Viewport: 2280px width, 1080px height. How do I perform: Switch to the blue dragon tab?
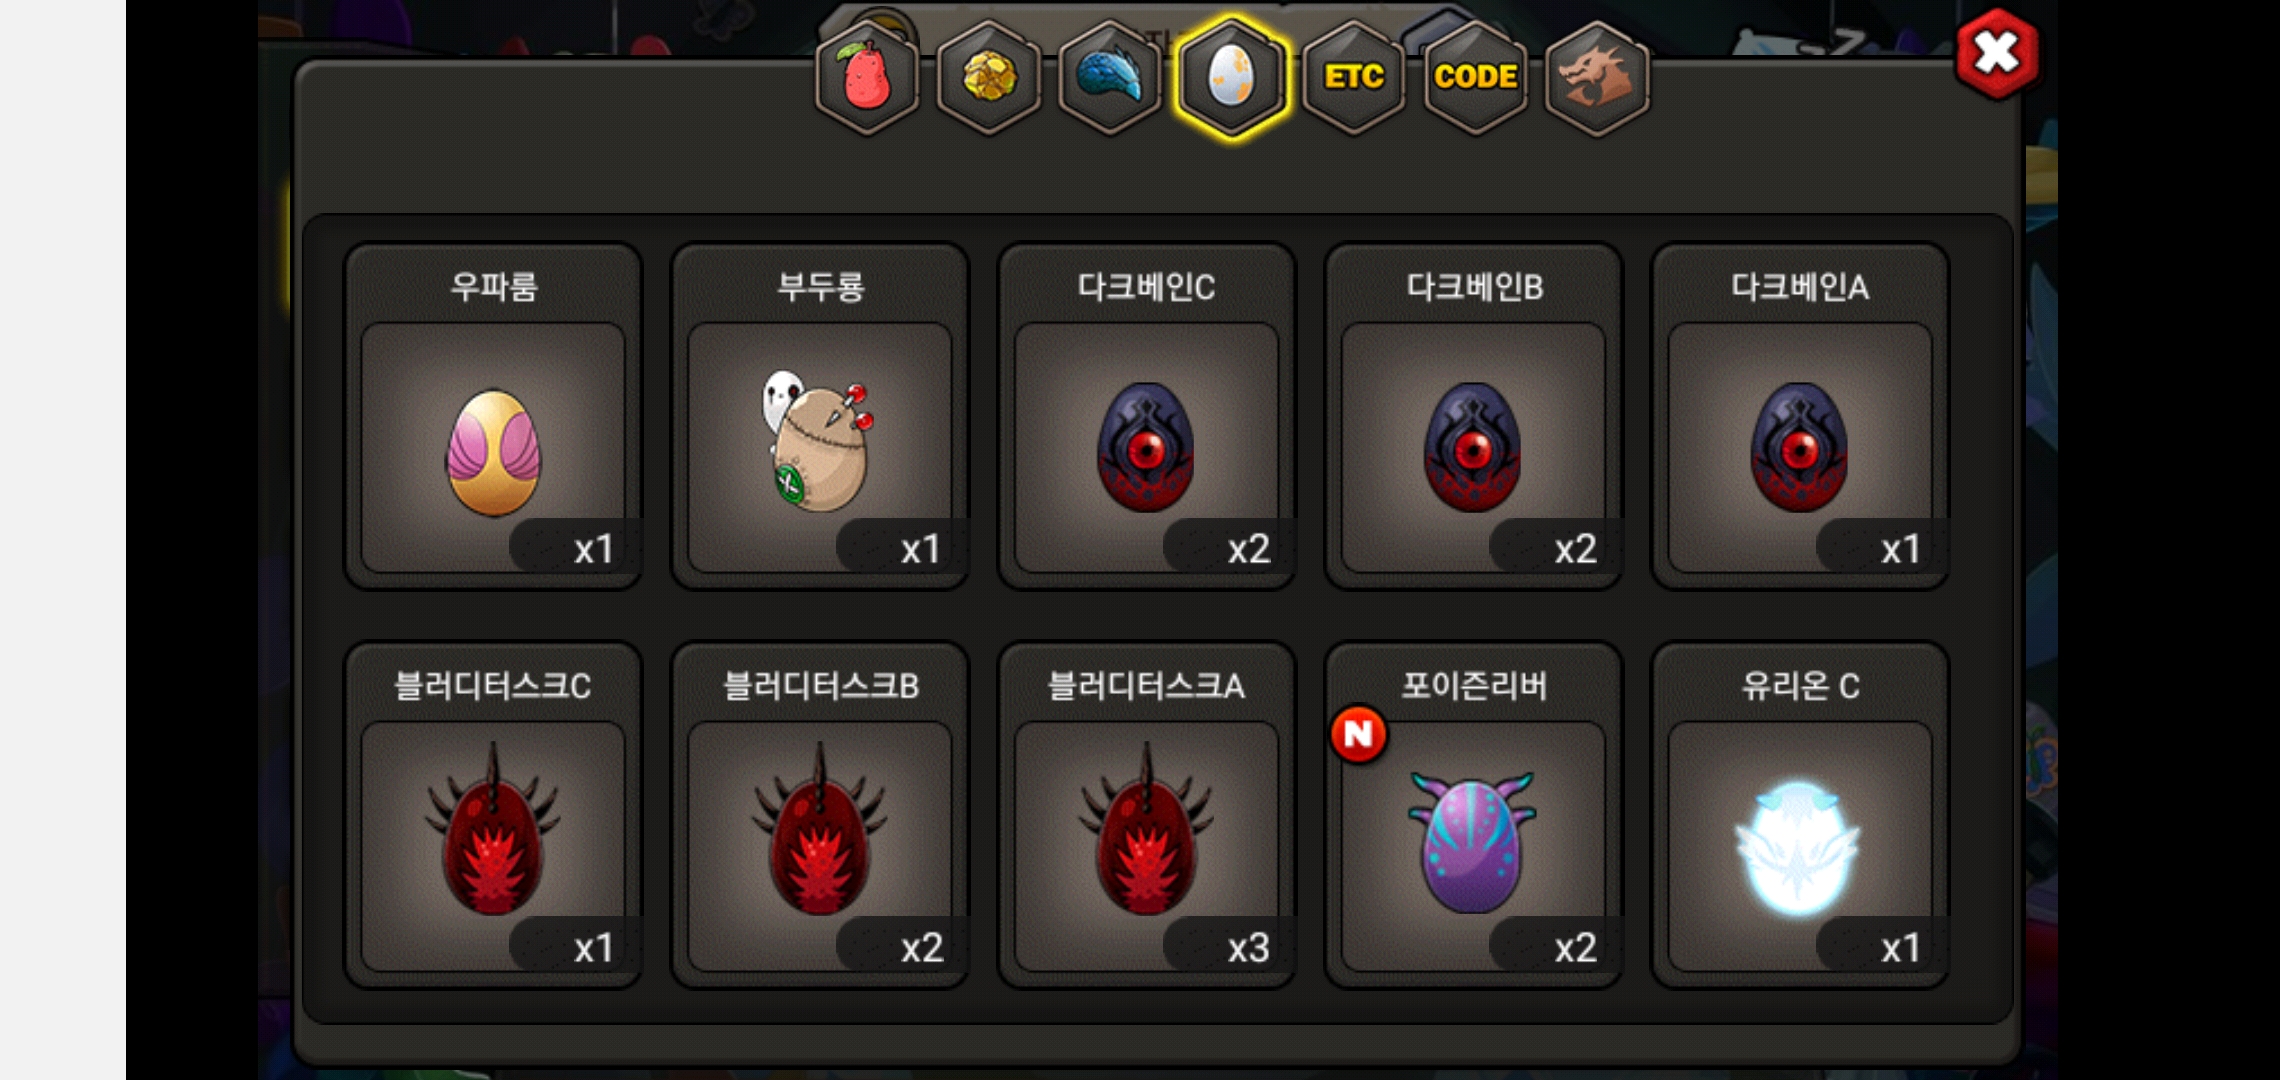click(1110, 77)
